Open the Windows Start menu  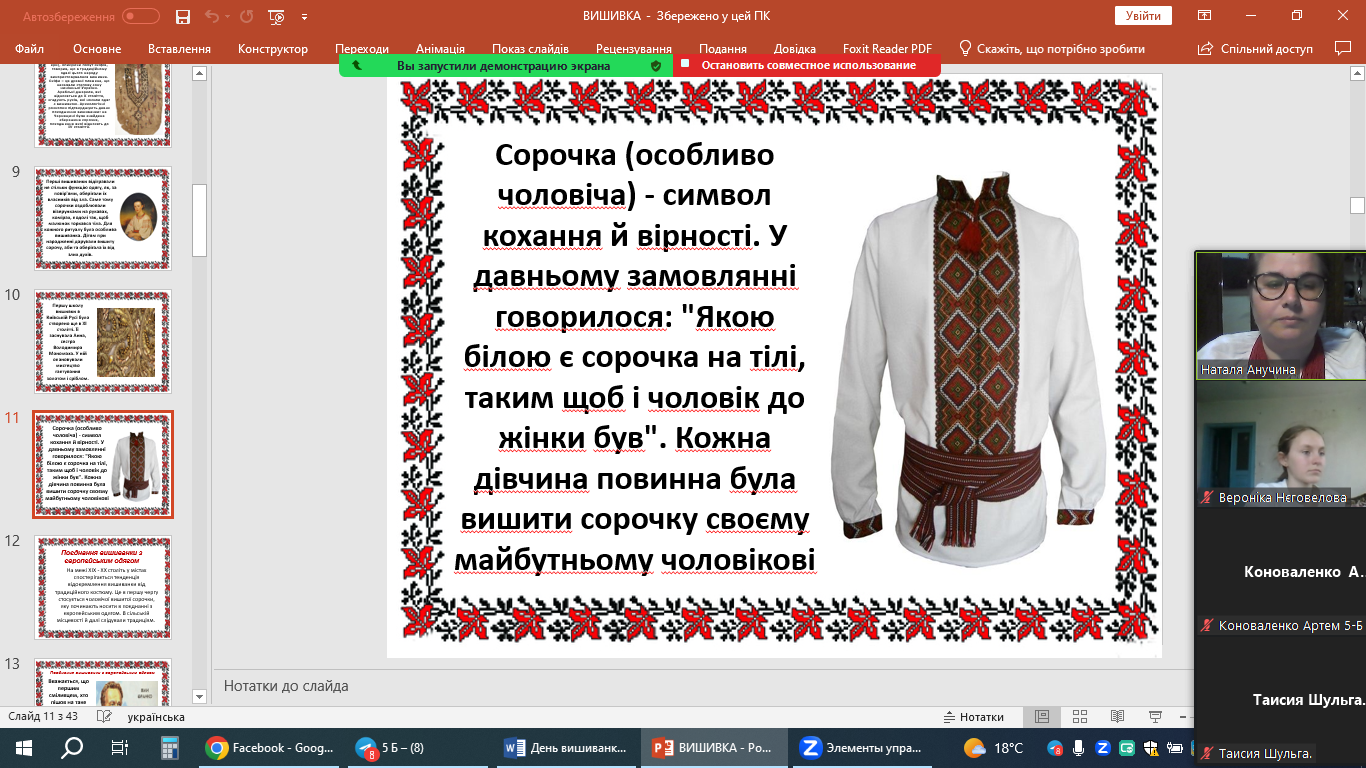tap(24, 748)
